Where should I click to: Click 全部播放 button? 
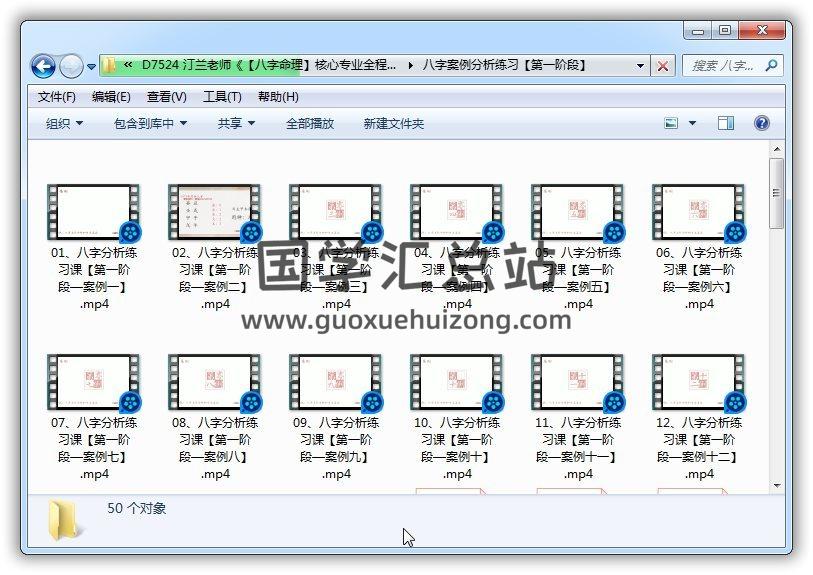tap(310, 124)
